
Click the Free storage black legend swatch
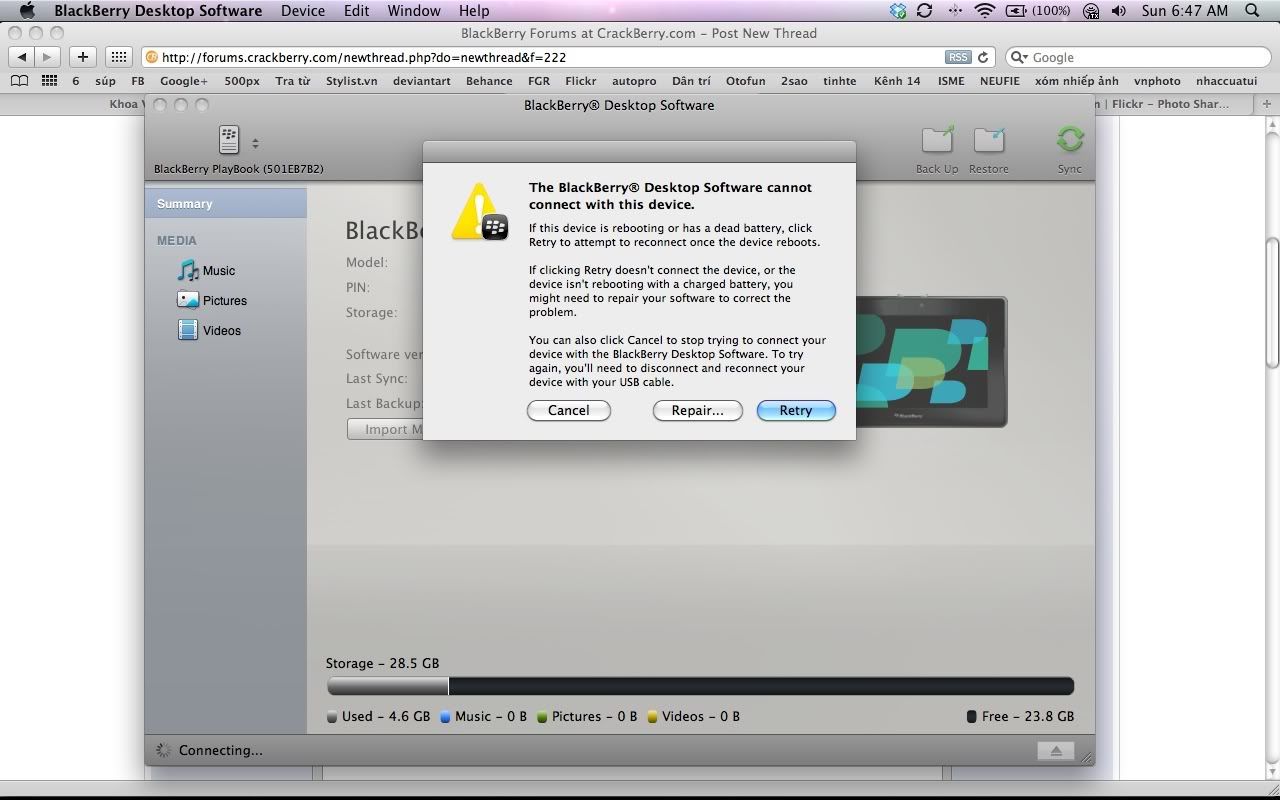coord(971,717)
